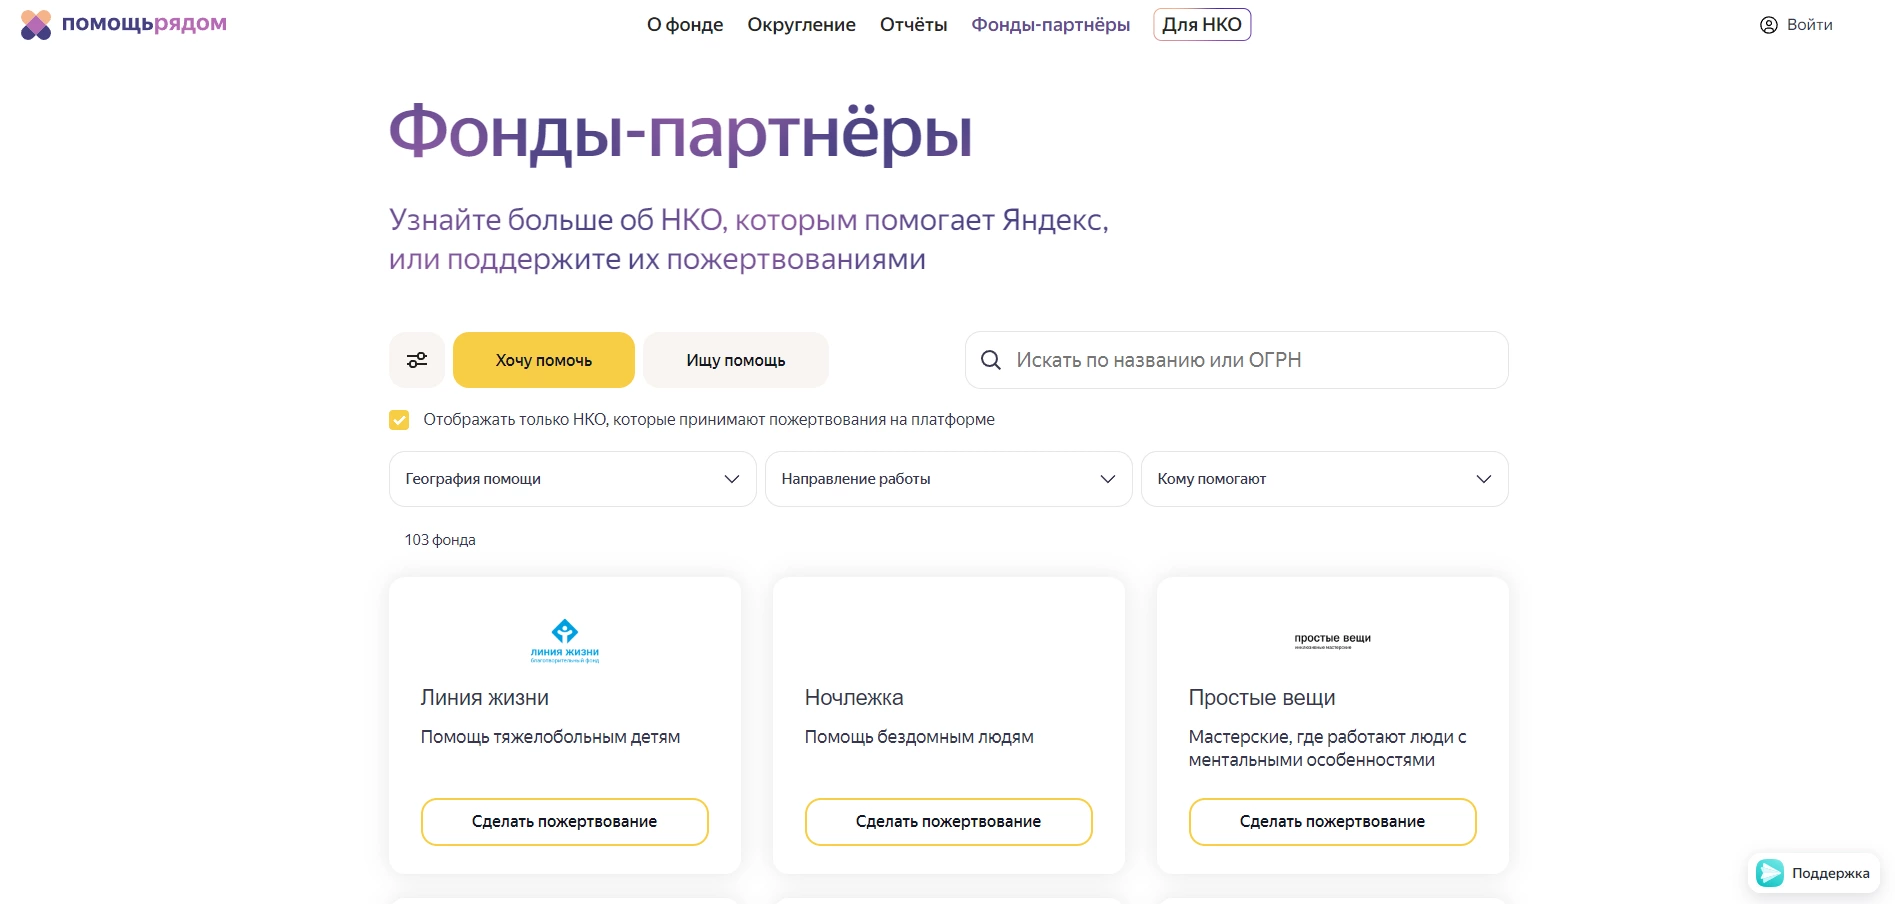Open the filter settings icon button
The width and height of the screenshot is (1895, 904).
pos(417,360)
